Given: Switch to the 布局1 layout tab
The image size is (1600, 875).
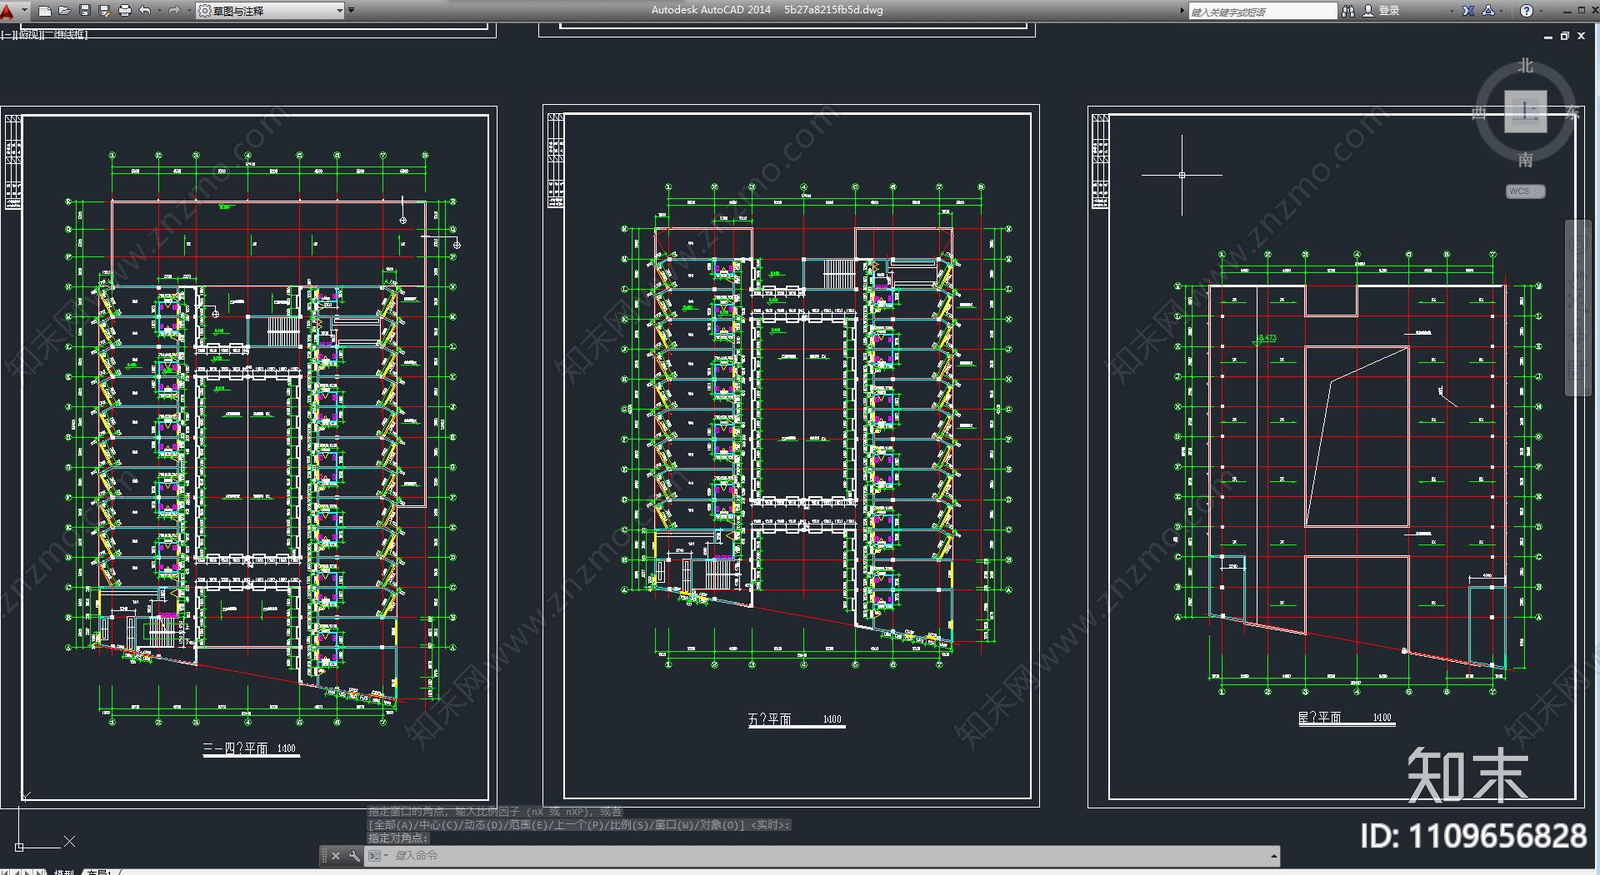Looking at the screenshot, I should pos(98,871).
